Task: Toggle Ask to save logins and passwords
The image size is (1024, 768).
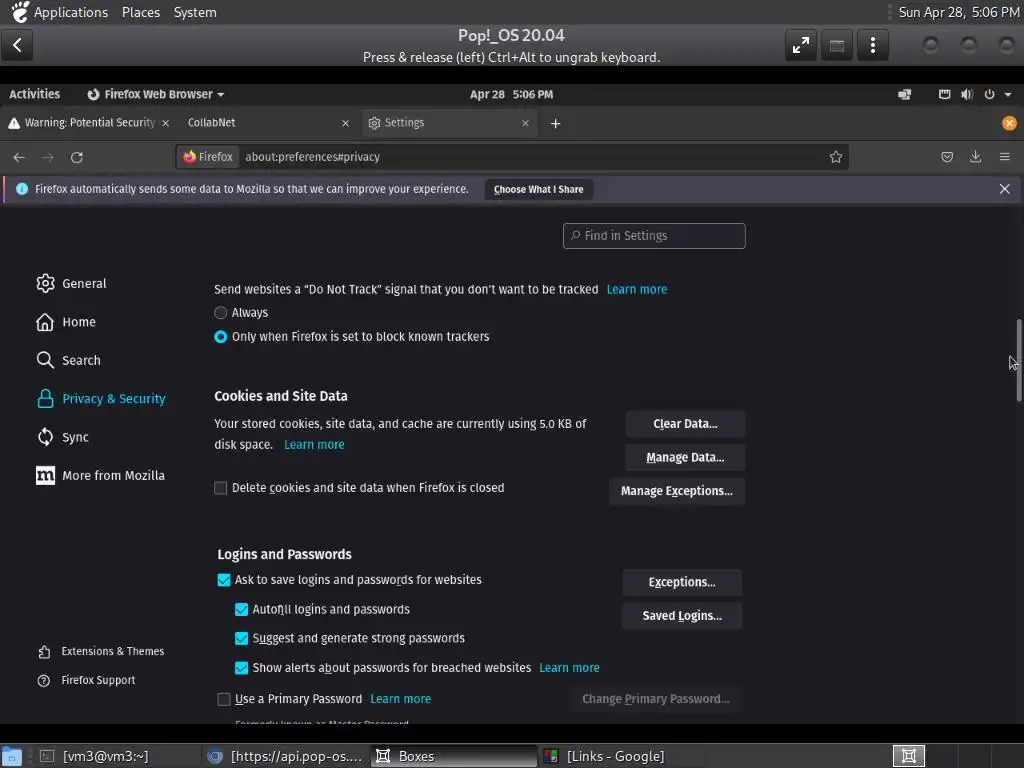Action: [224, 580]
